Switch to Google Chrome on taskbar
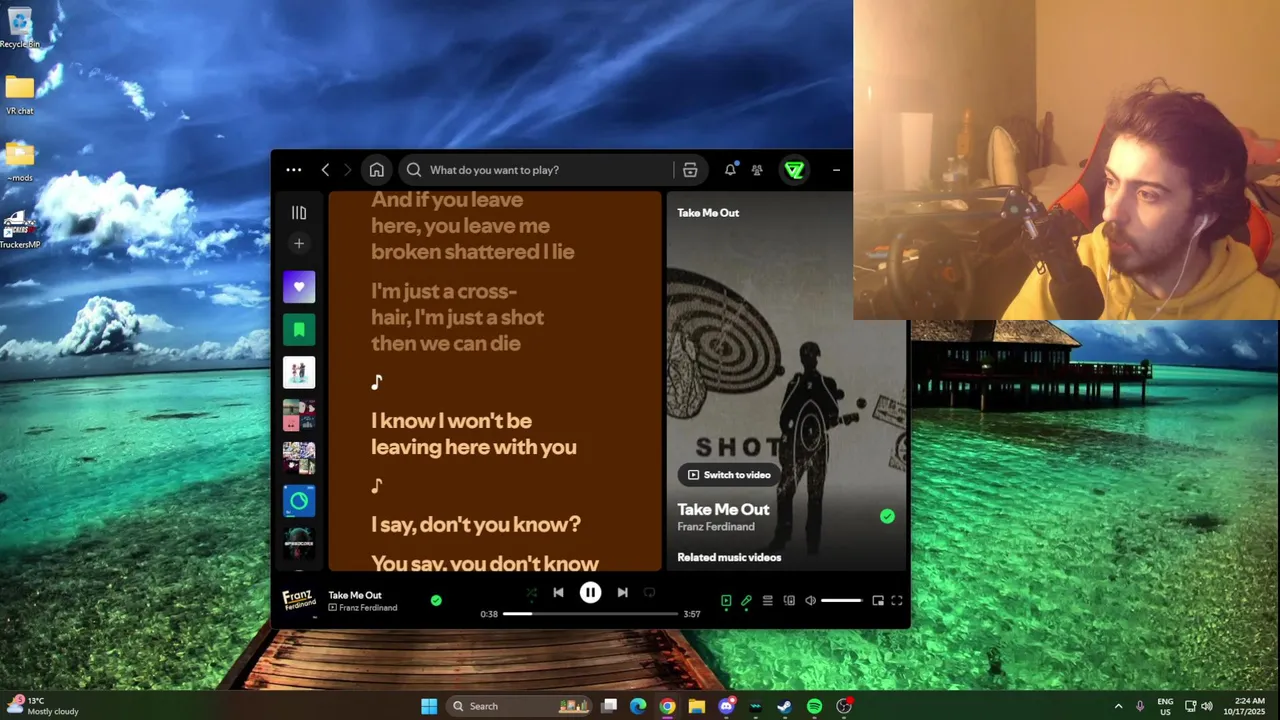 coord(667,706)
